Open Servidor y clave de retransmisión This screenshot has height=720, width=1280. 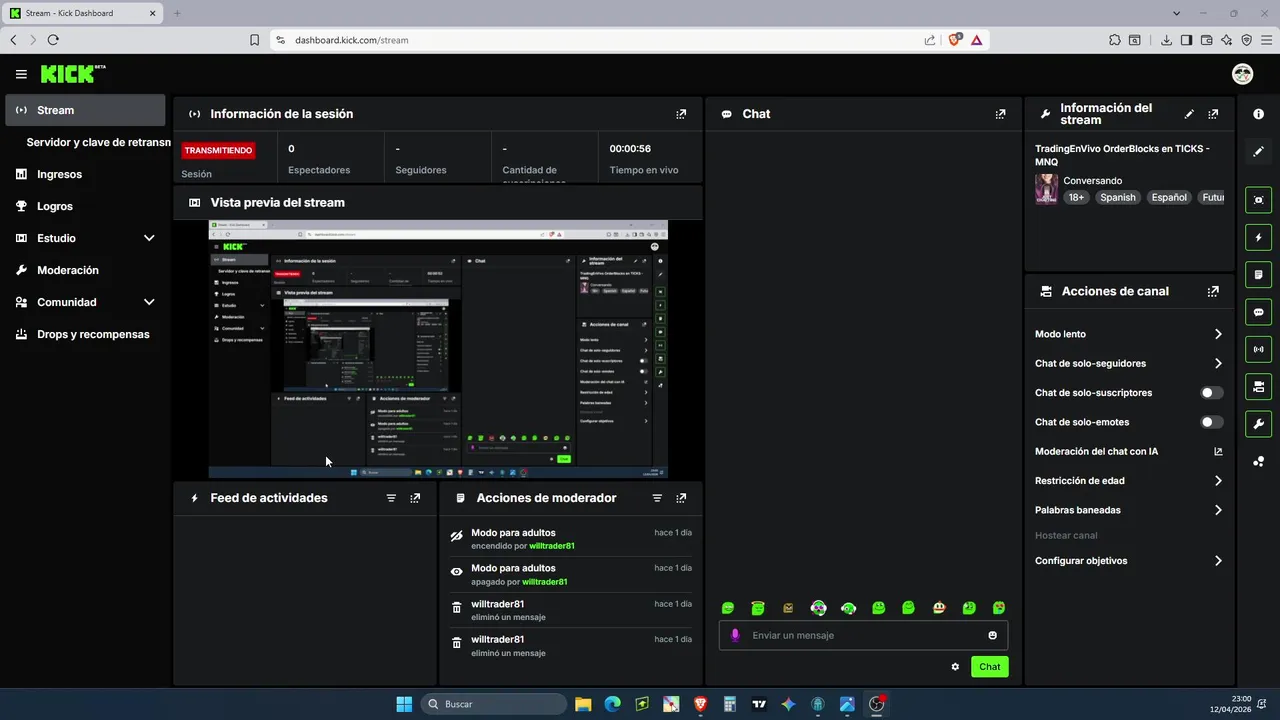click(98, 142)
